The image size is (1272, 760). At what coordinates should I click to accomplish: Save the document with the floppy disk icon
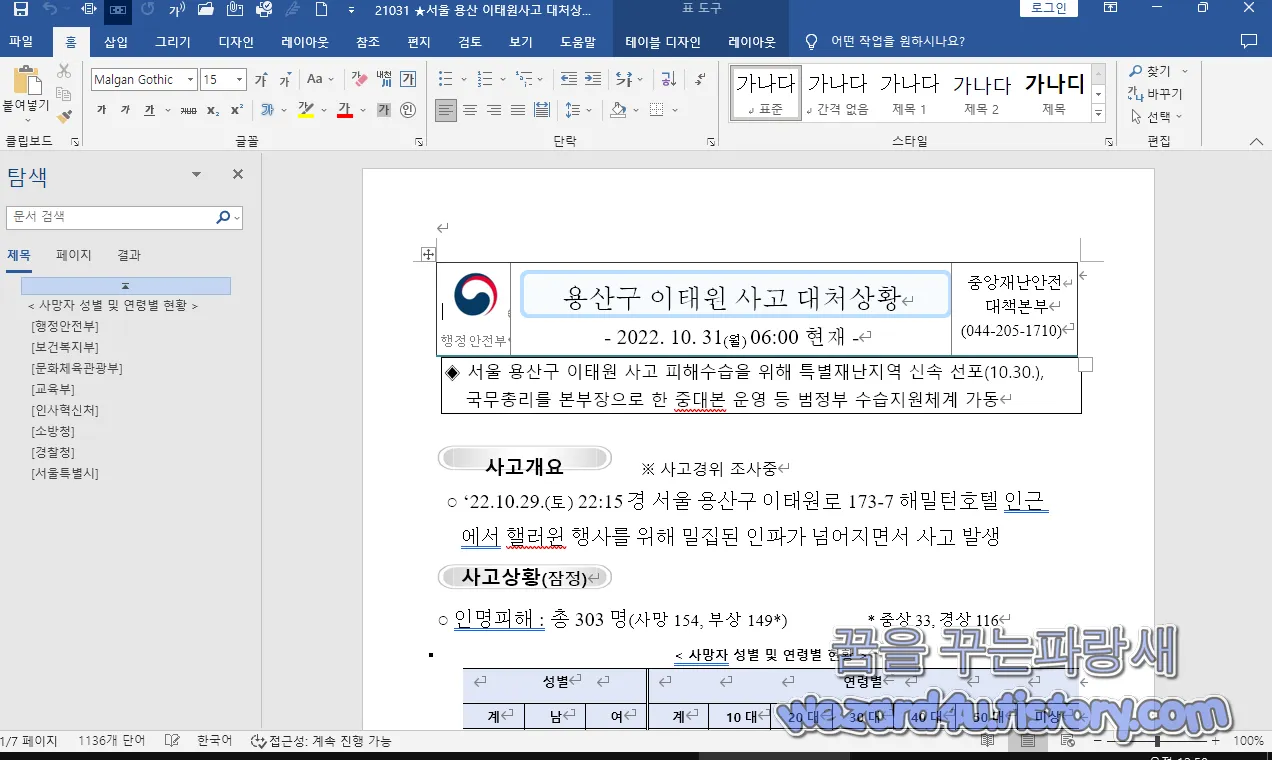click(21, 10)
